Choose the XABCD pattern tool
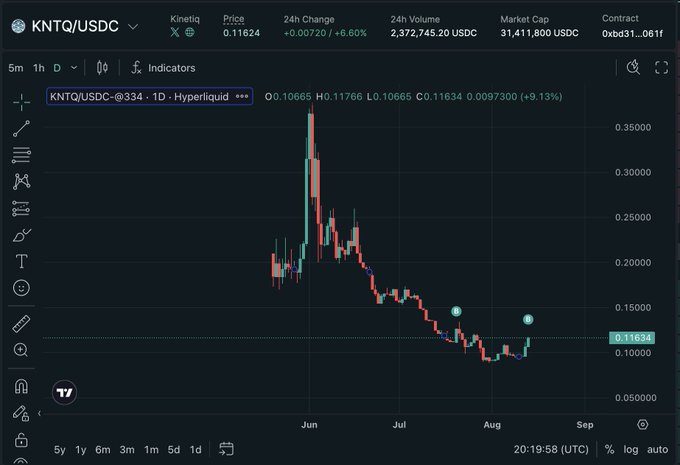Image resolution: width=680 pixels, height=465 pixels. [21, 181]
